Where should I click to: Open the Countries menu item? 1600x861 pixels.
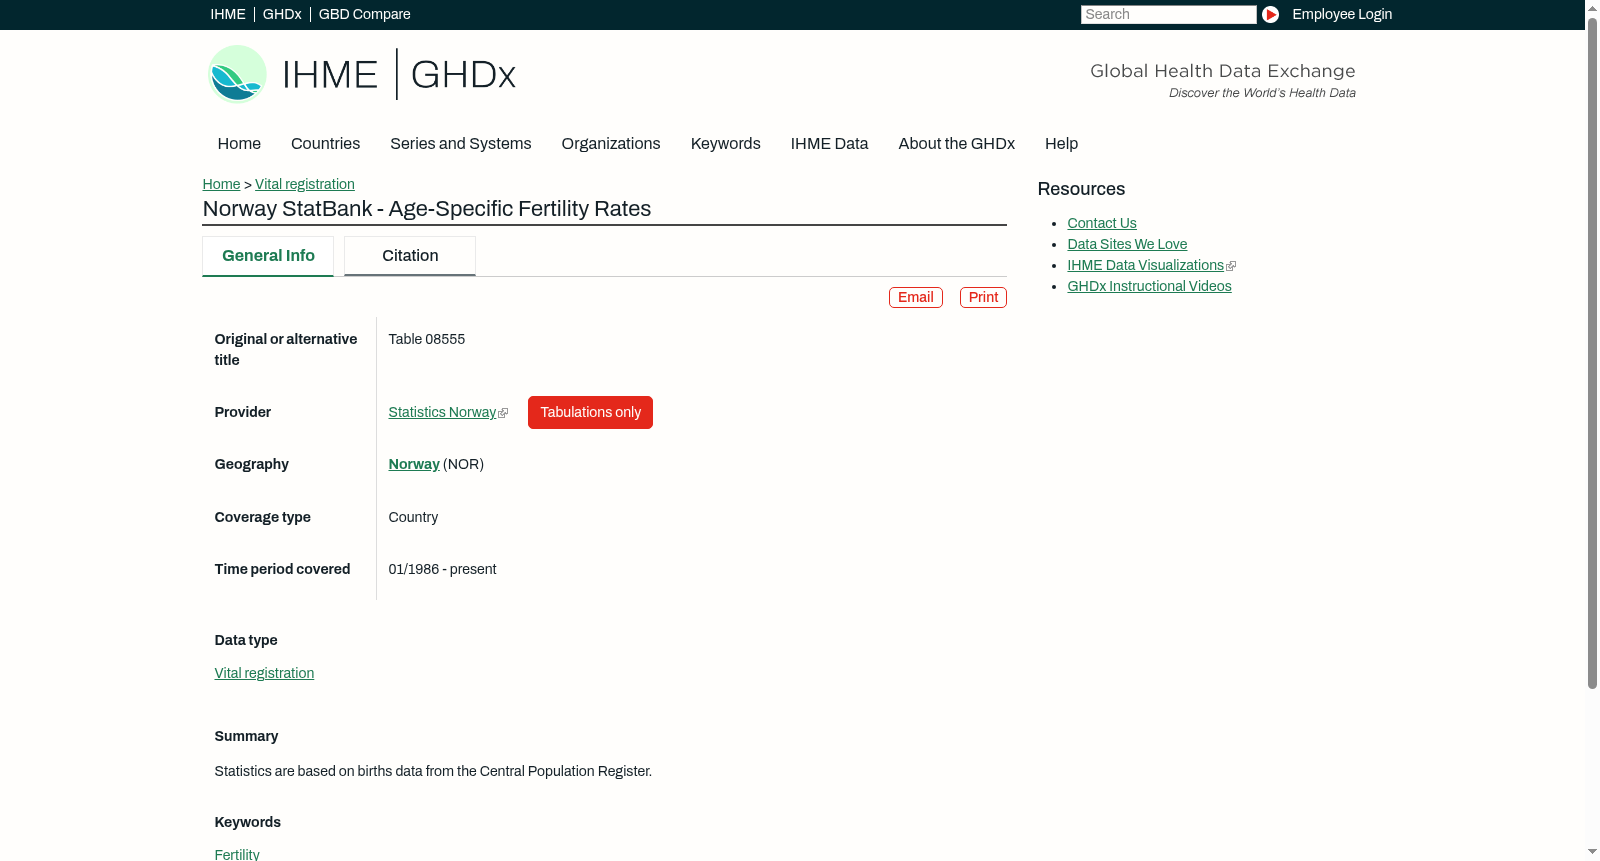click(x=325, y=144)
